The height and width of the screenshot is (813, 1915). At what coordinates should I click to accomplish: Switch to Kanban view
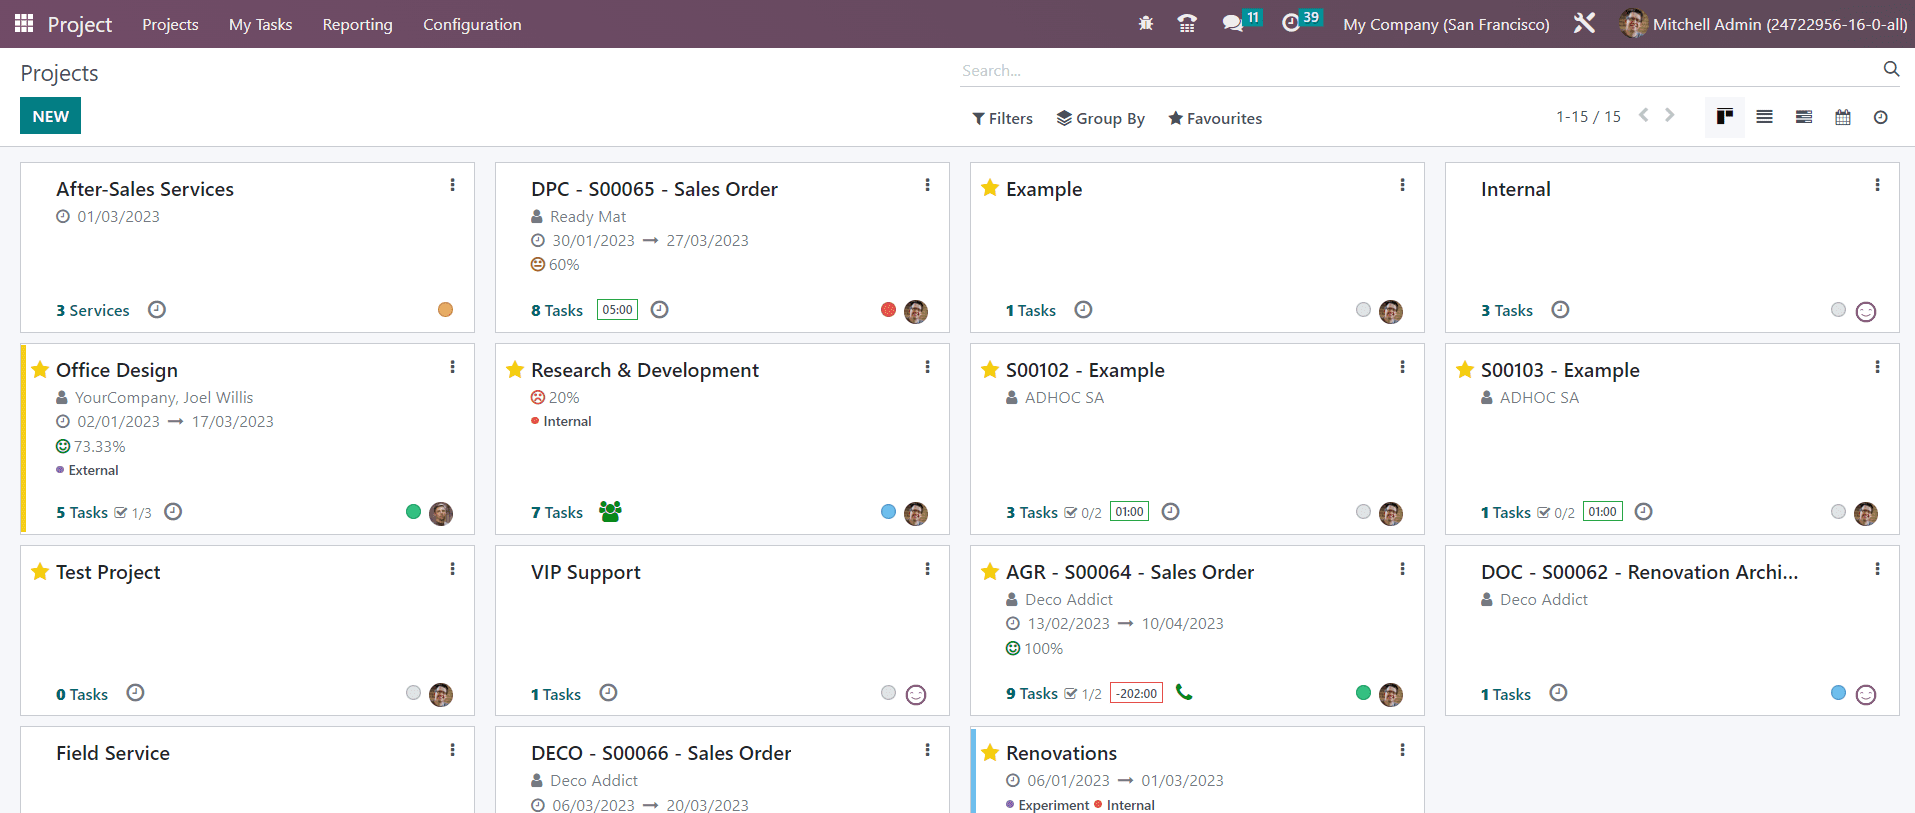pyautogui.click(x=1725, y=117)
